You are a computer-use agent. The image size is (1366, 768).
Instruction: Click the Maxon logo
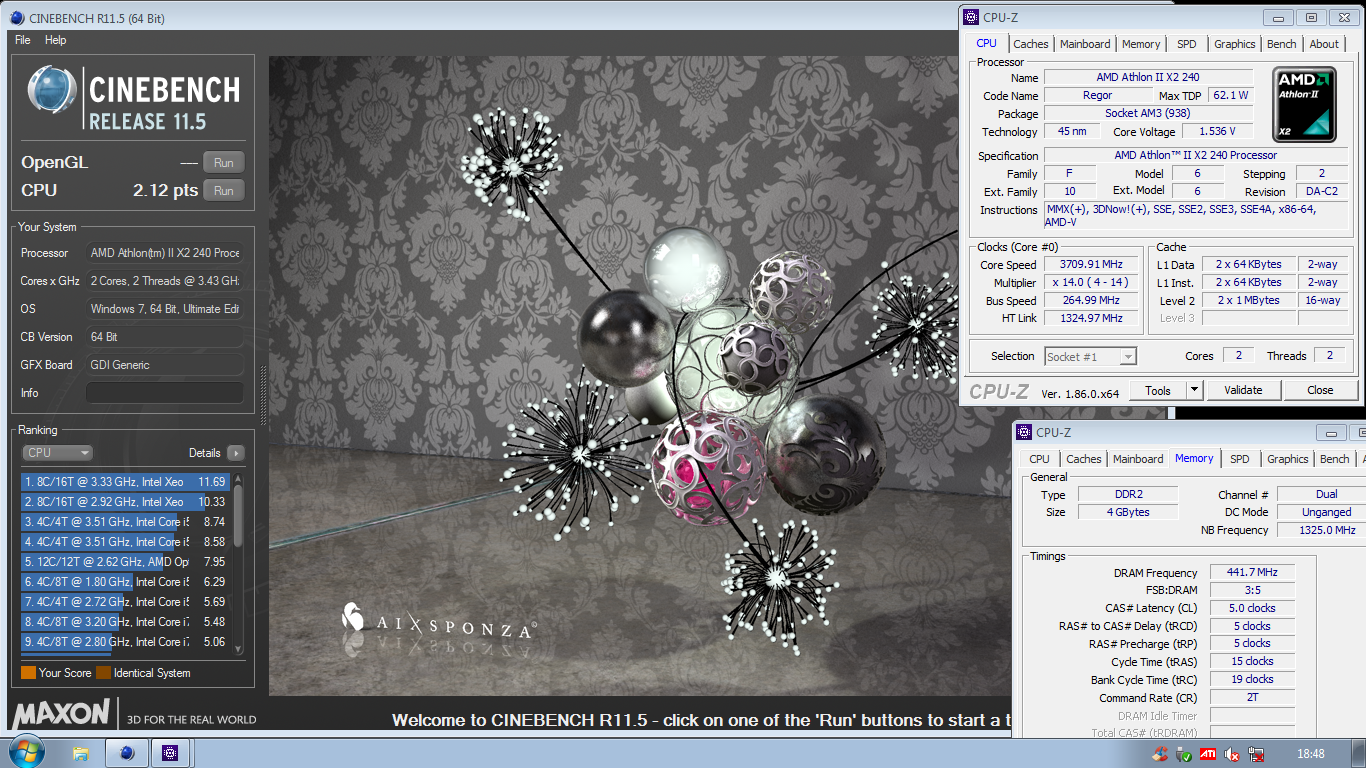(61, 714)
